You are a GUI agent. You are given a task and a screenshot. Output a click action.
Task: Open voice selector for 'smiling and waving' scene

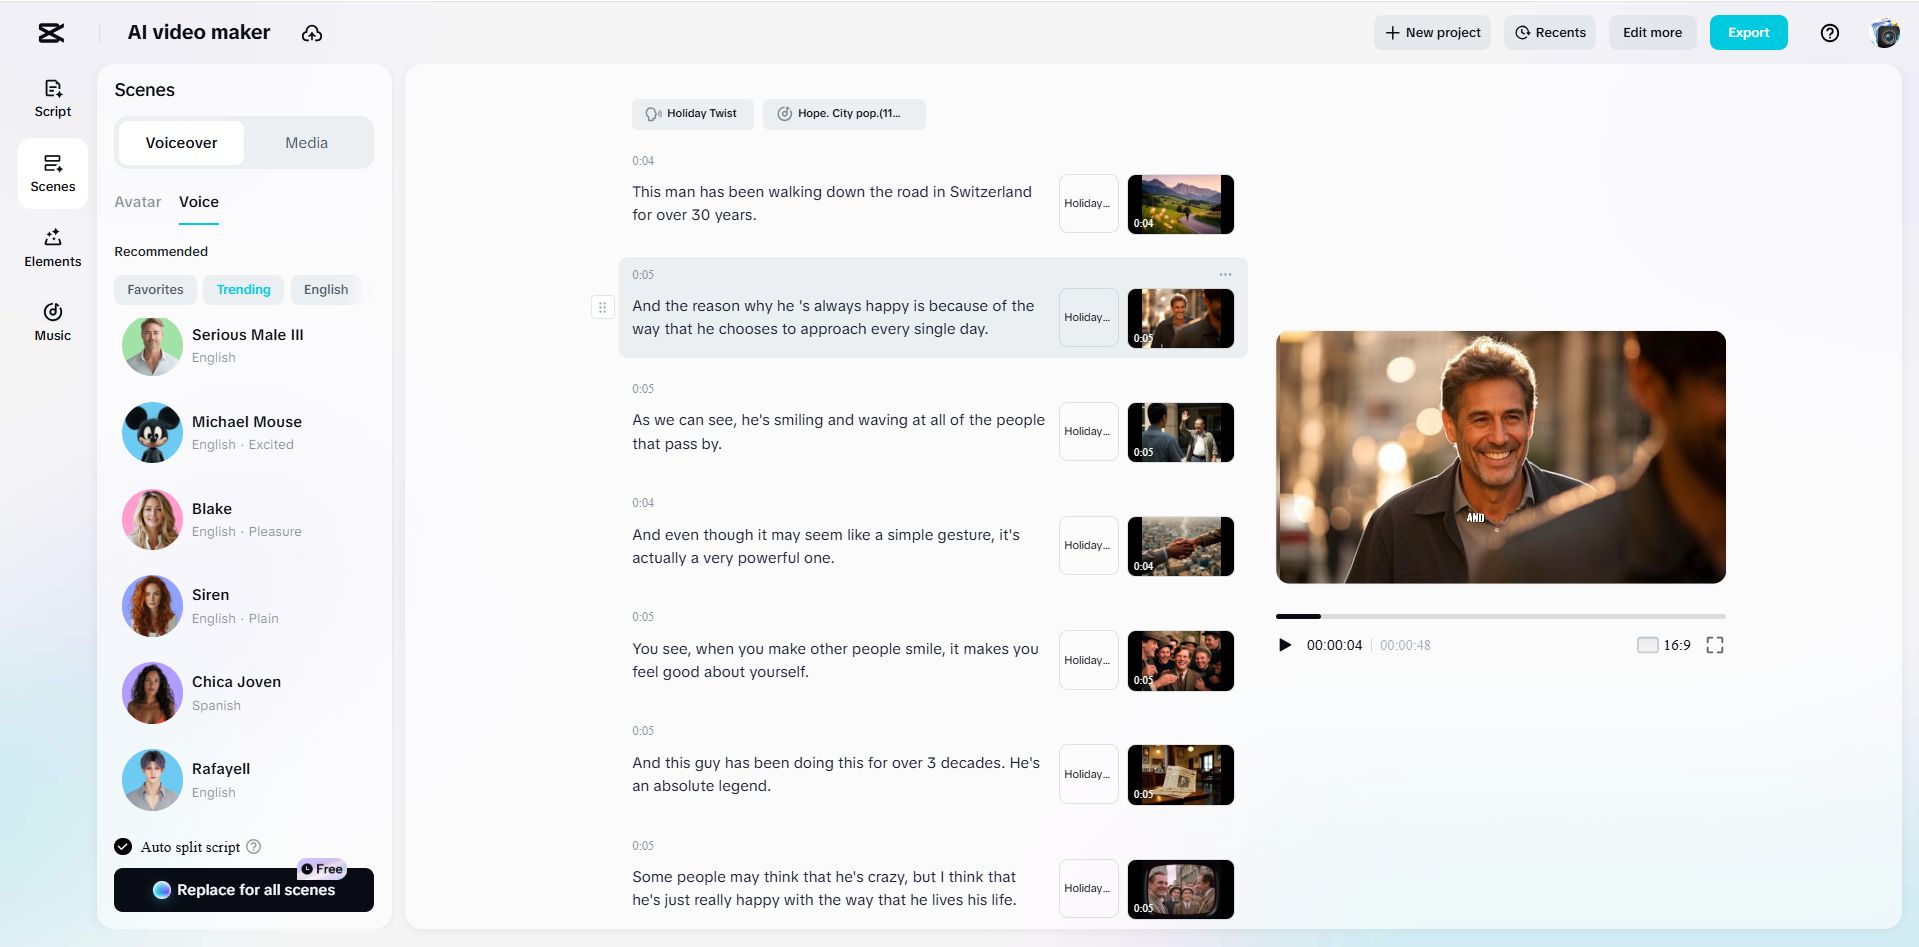tap(1088, 432)
